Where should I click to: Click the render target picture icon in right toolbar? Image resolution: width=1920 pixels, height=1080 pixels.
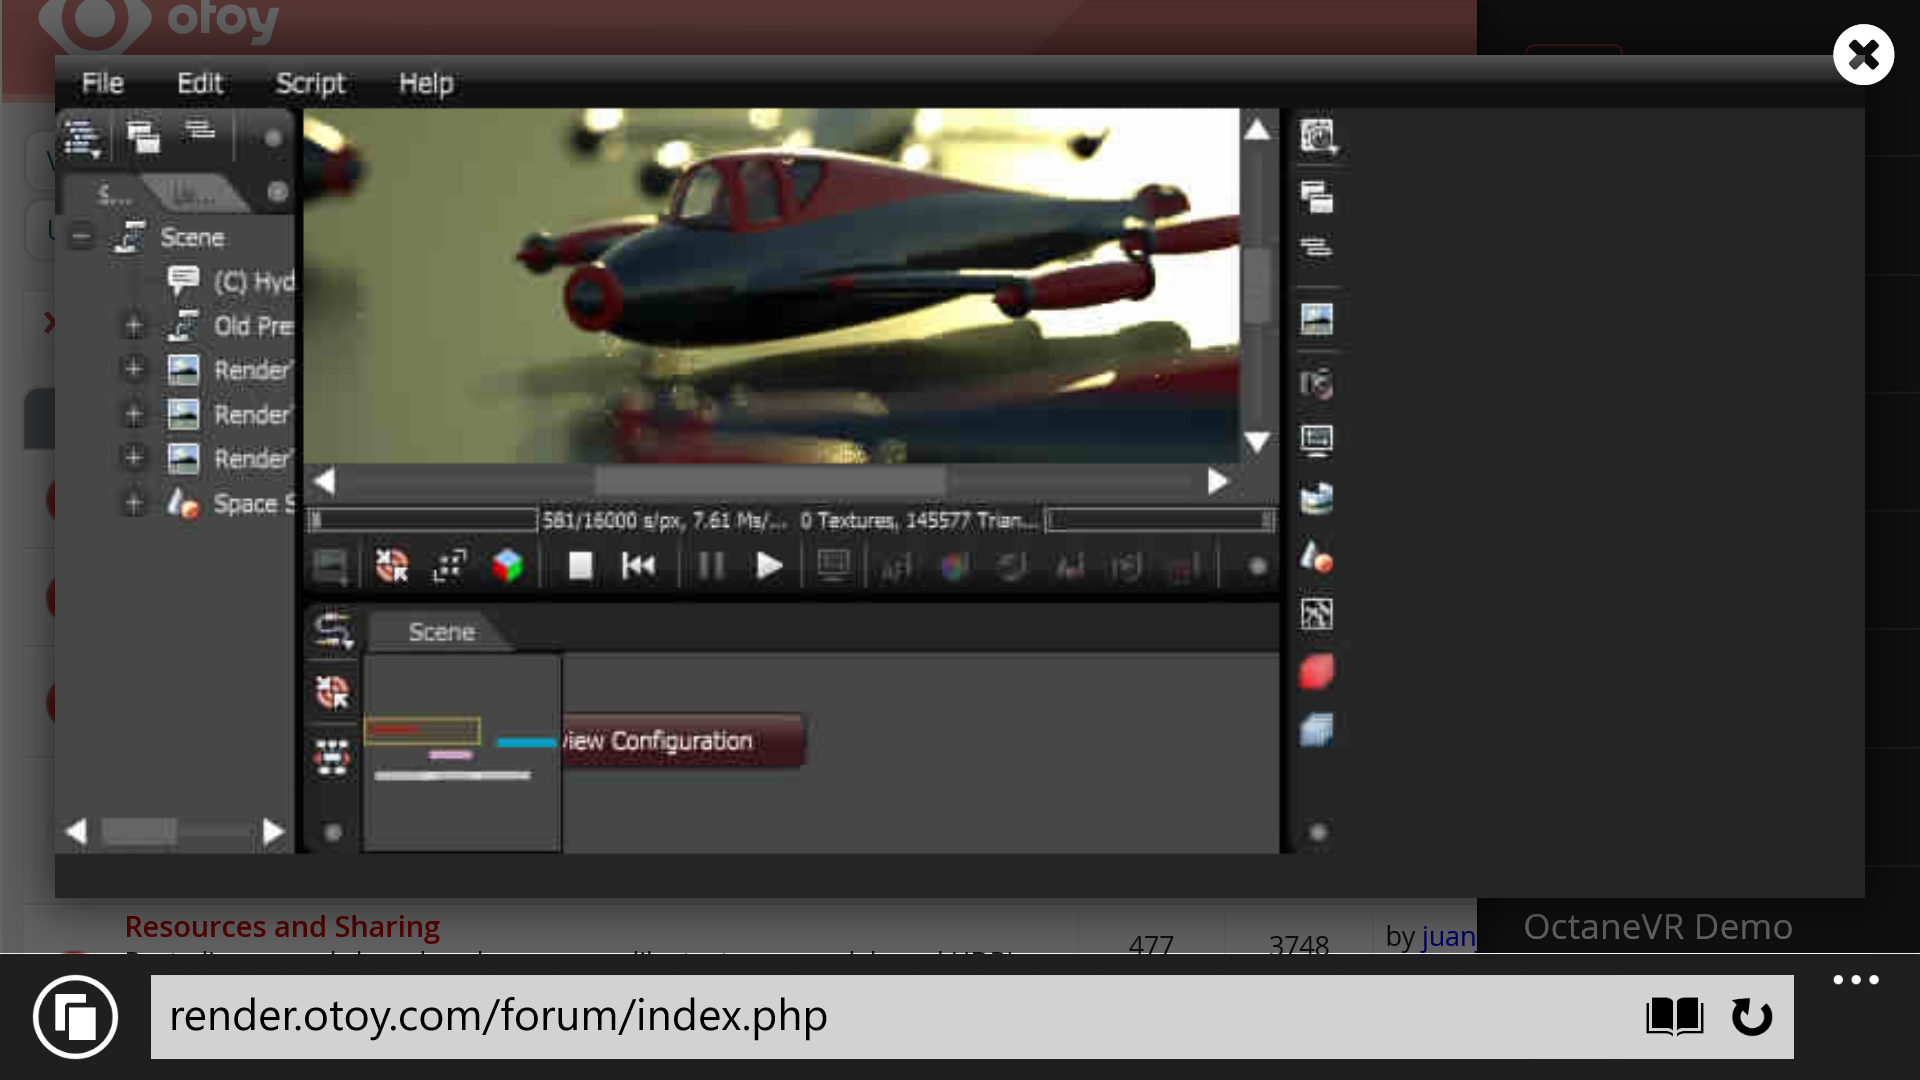1316,320
